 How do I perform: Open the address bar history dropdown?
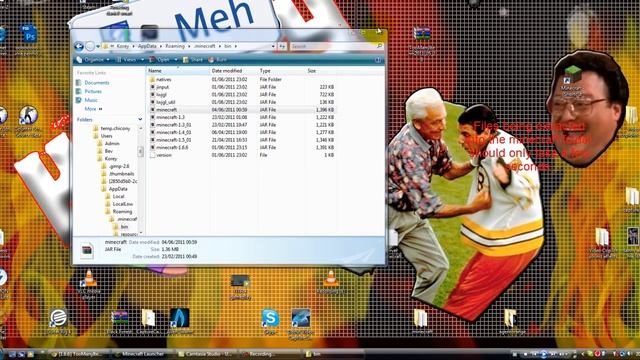(273, 46)
